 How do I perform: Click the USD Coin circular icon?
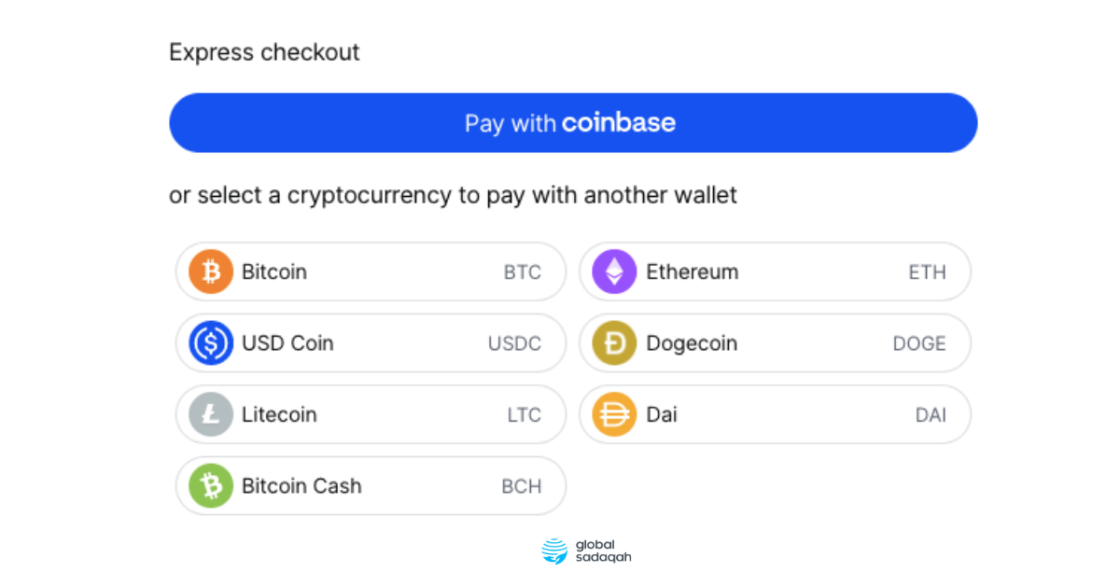coord(210,343)
